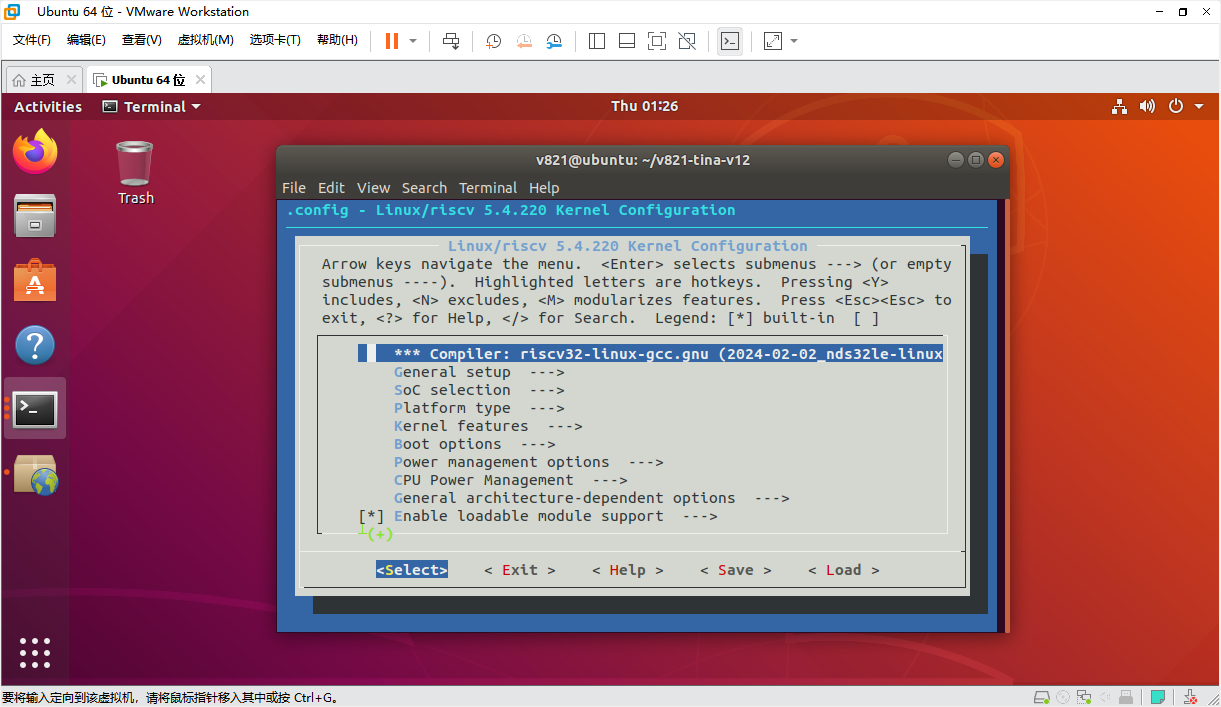The height and width of the screenshot is (707, 1221).
Task: Open the stretch guest dropdown arrow
Action: 794,41
